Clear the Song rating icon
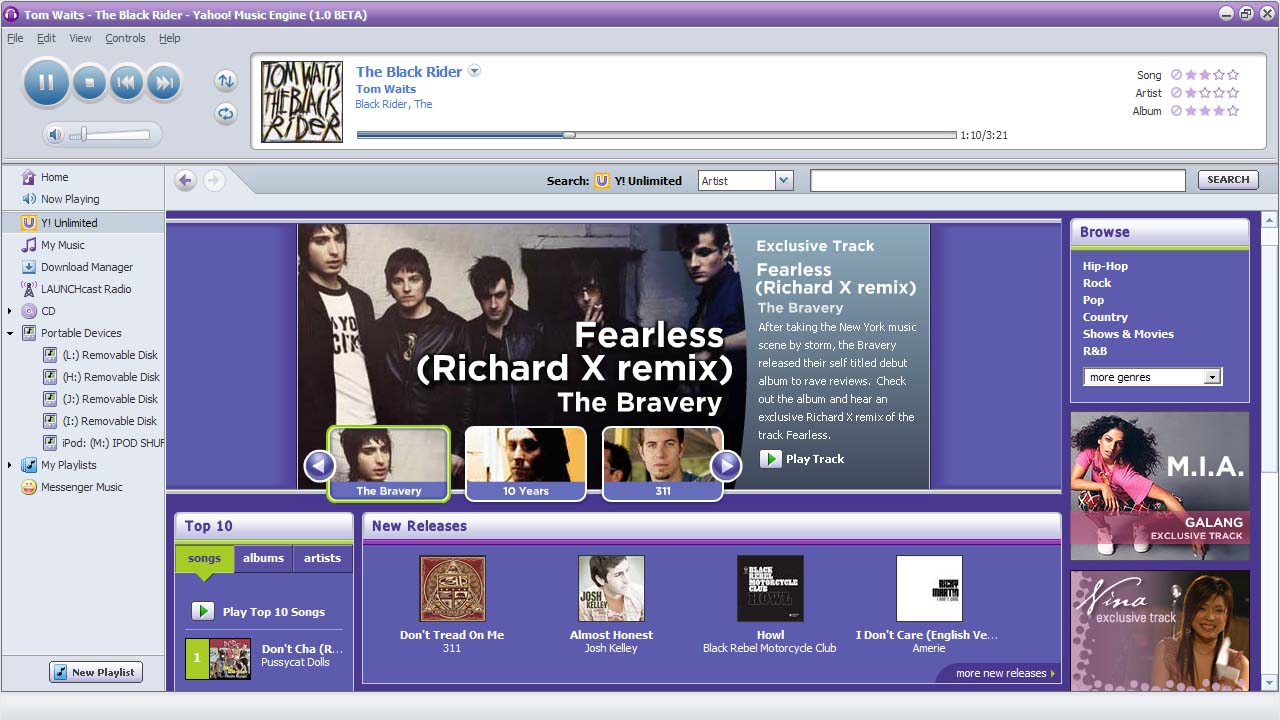This screenshot has height=720, width=1280. click(1176, 75)
